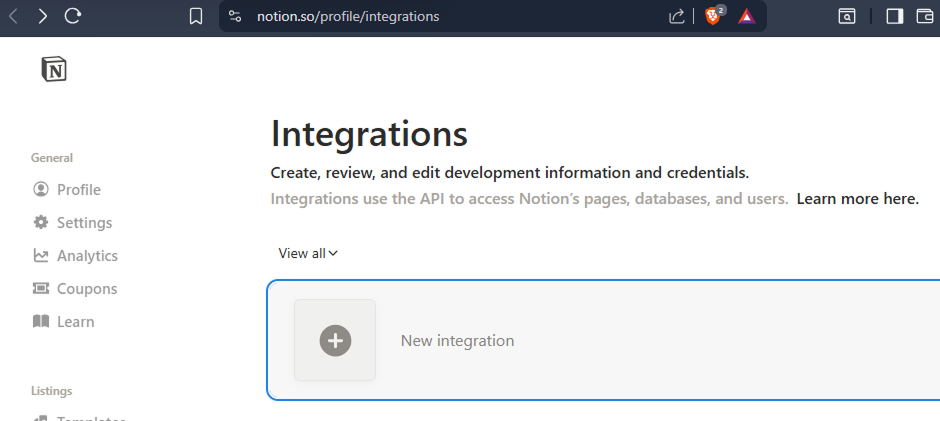Reload the current page
Image resolution: width=940 pixels, height=421 pixels.
(73, 16)
